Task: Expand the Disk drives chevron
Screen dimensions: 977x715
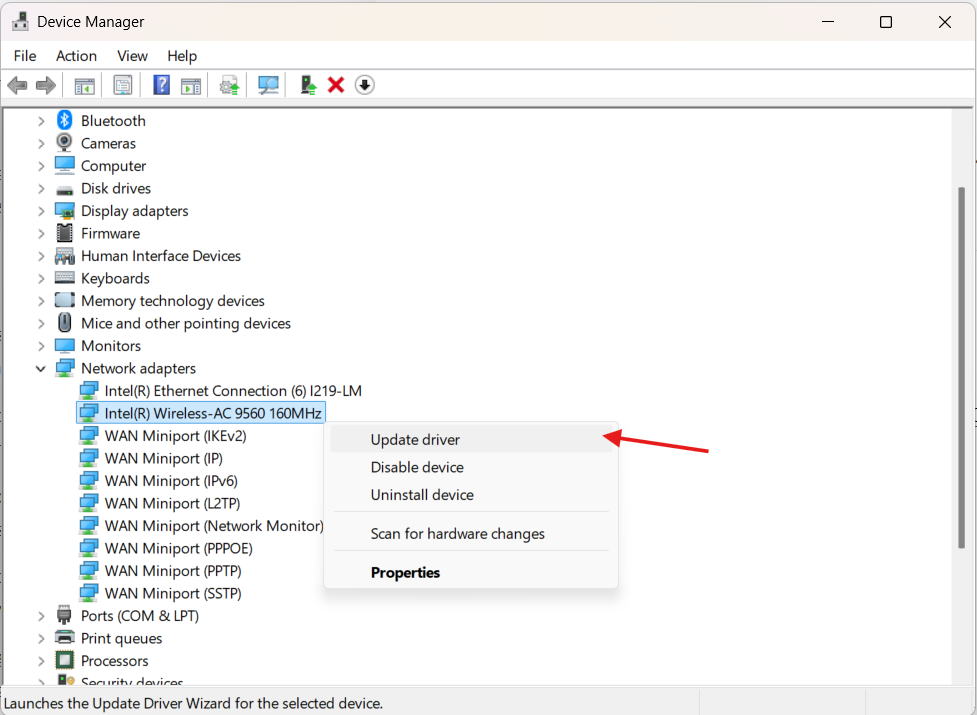Action: click(x=41, y=188)
